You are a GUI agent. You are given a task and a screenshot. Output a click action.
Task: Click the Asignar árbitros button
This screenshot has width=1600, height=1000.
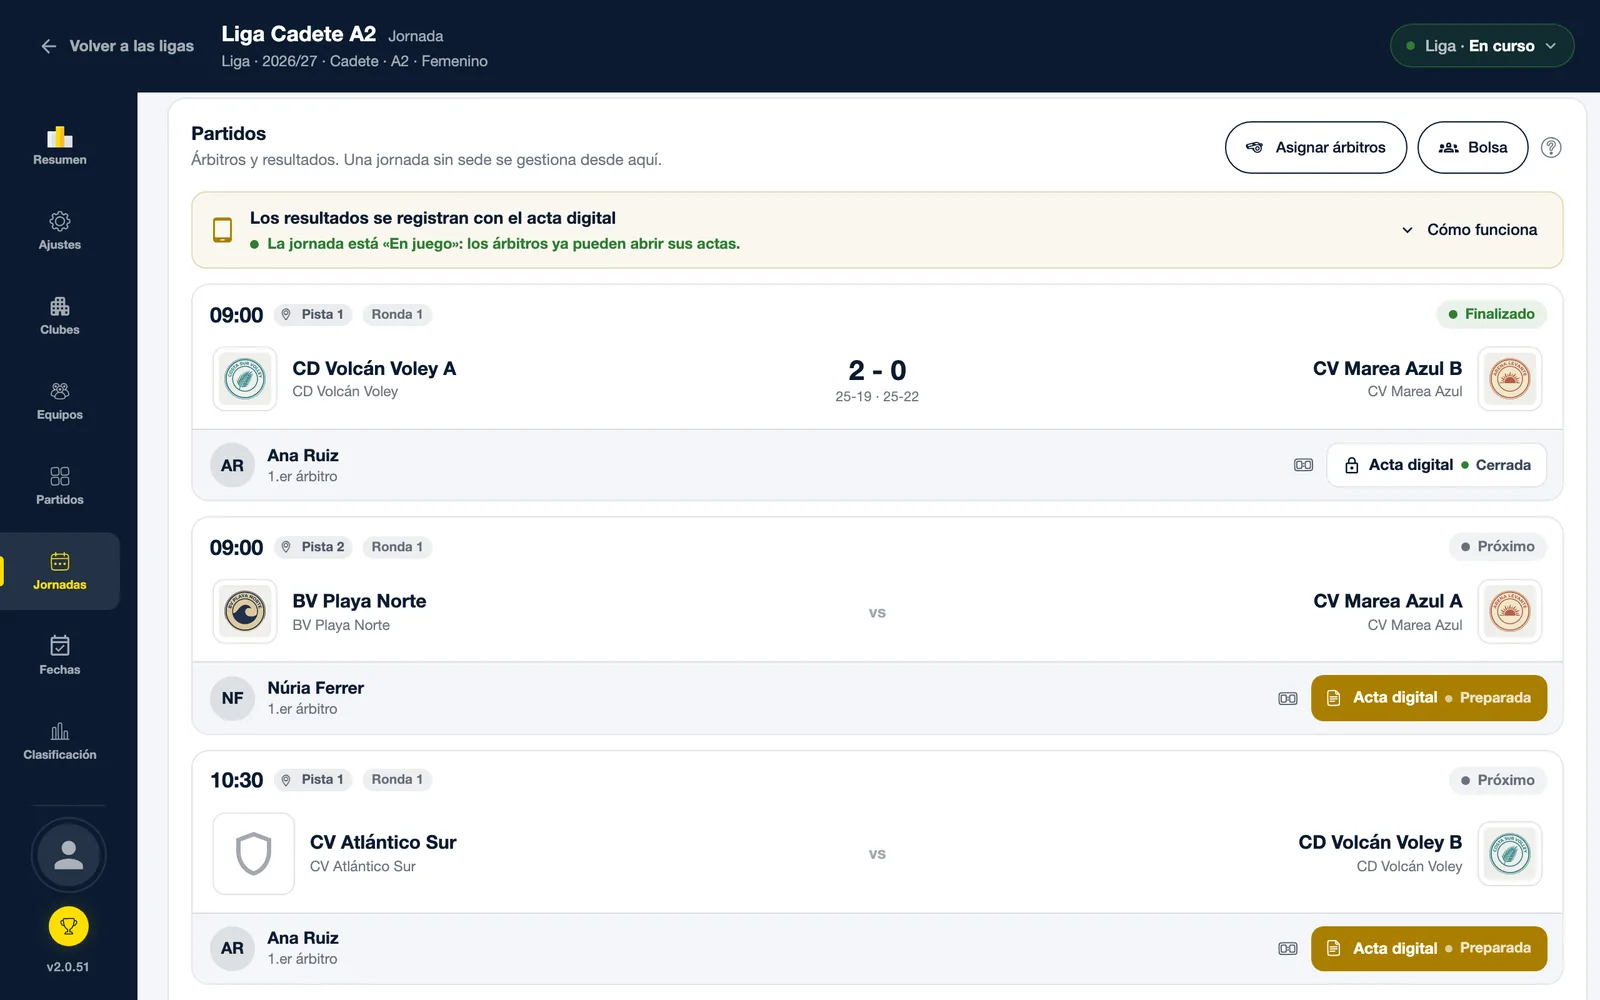click(x=1316, y=148)
